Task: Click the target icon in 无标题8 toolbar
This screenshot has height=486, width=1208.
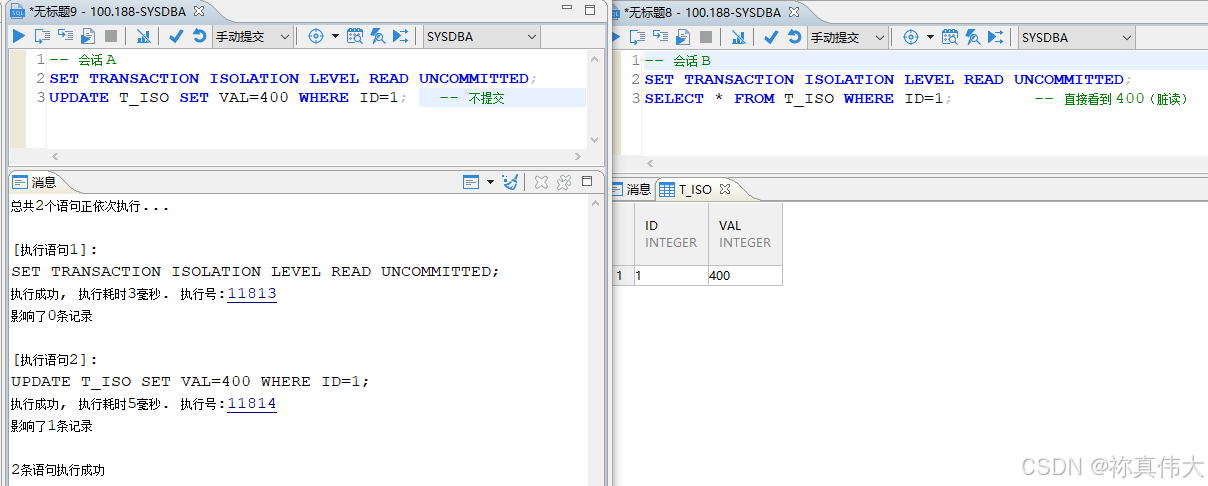Action: tap(911, 37)
